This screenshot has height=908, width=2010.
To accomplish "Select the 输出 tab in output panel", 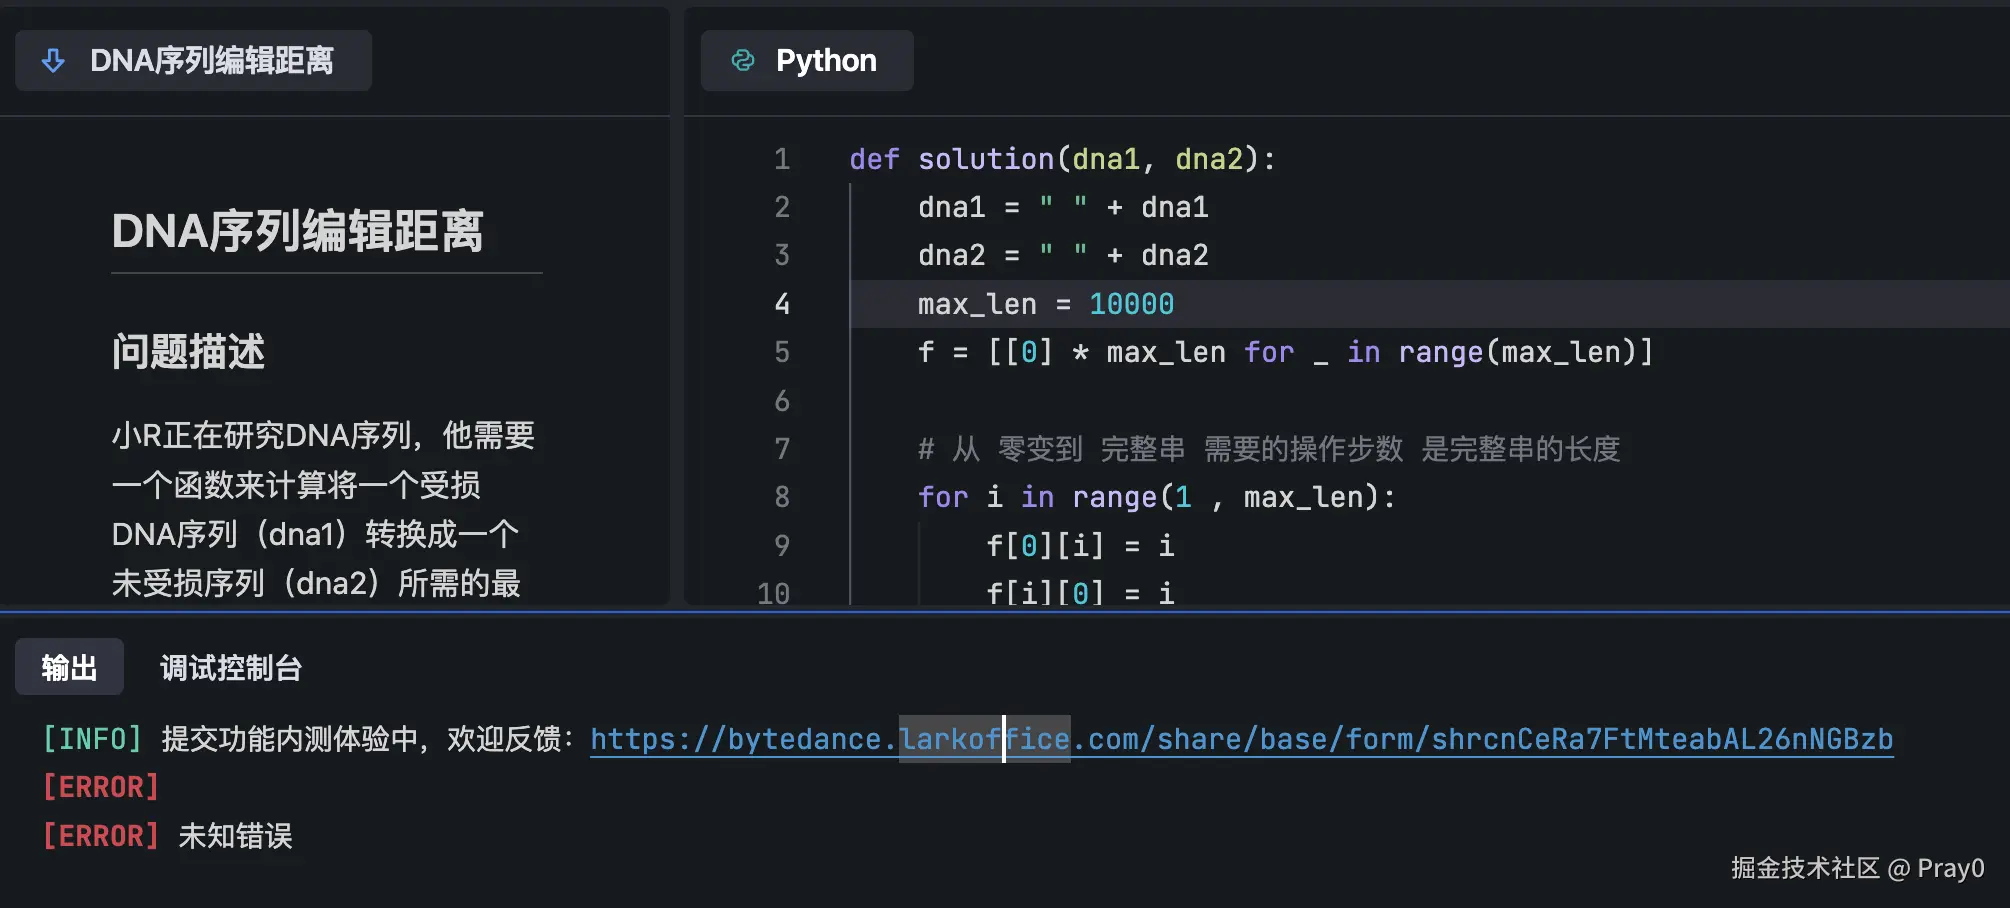I will coord(68,667).
